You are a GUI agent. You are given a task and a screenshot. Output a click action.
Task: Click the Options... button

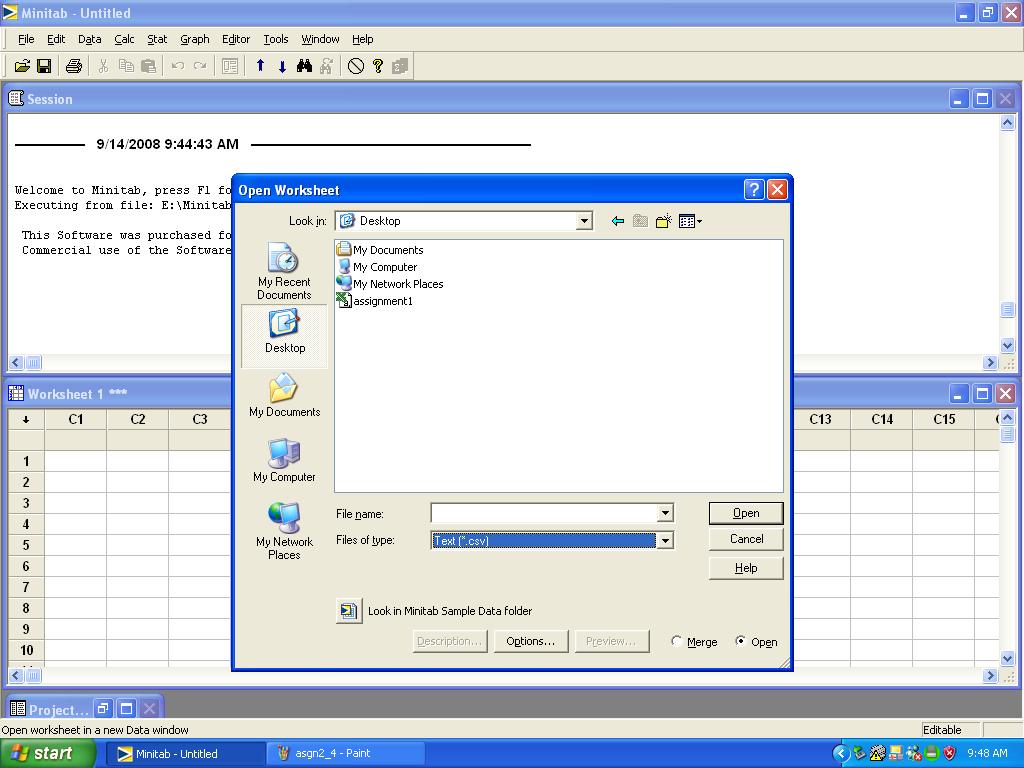pyautogui.click(x=530, y=641)
